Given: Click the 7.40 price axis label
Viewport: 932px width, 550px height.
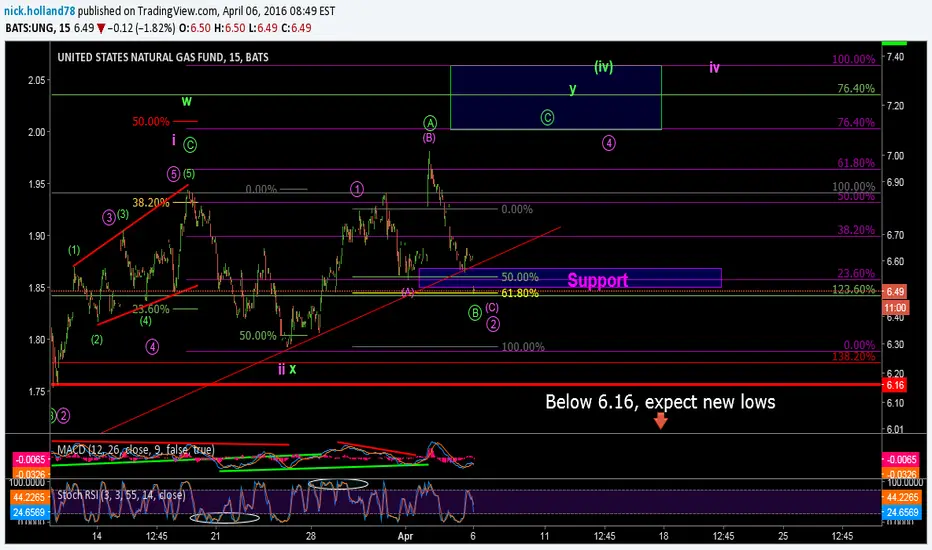Looking at the screenshot, I should (x=895, y=57).
